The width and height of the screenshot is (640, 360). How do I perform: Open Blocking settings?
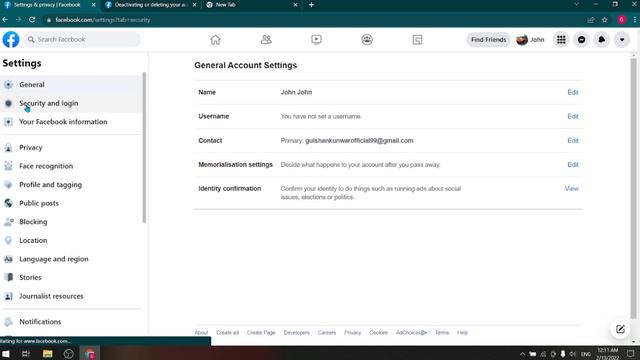coord(71,222)
